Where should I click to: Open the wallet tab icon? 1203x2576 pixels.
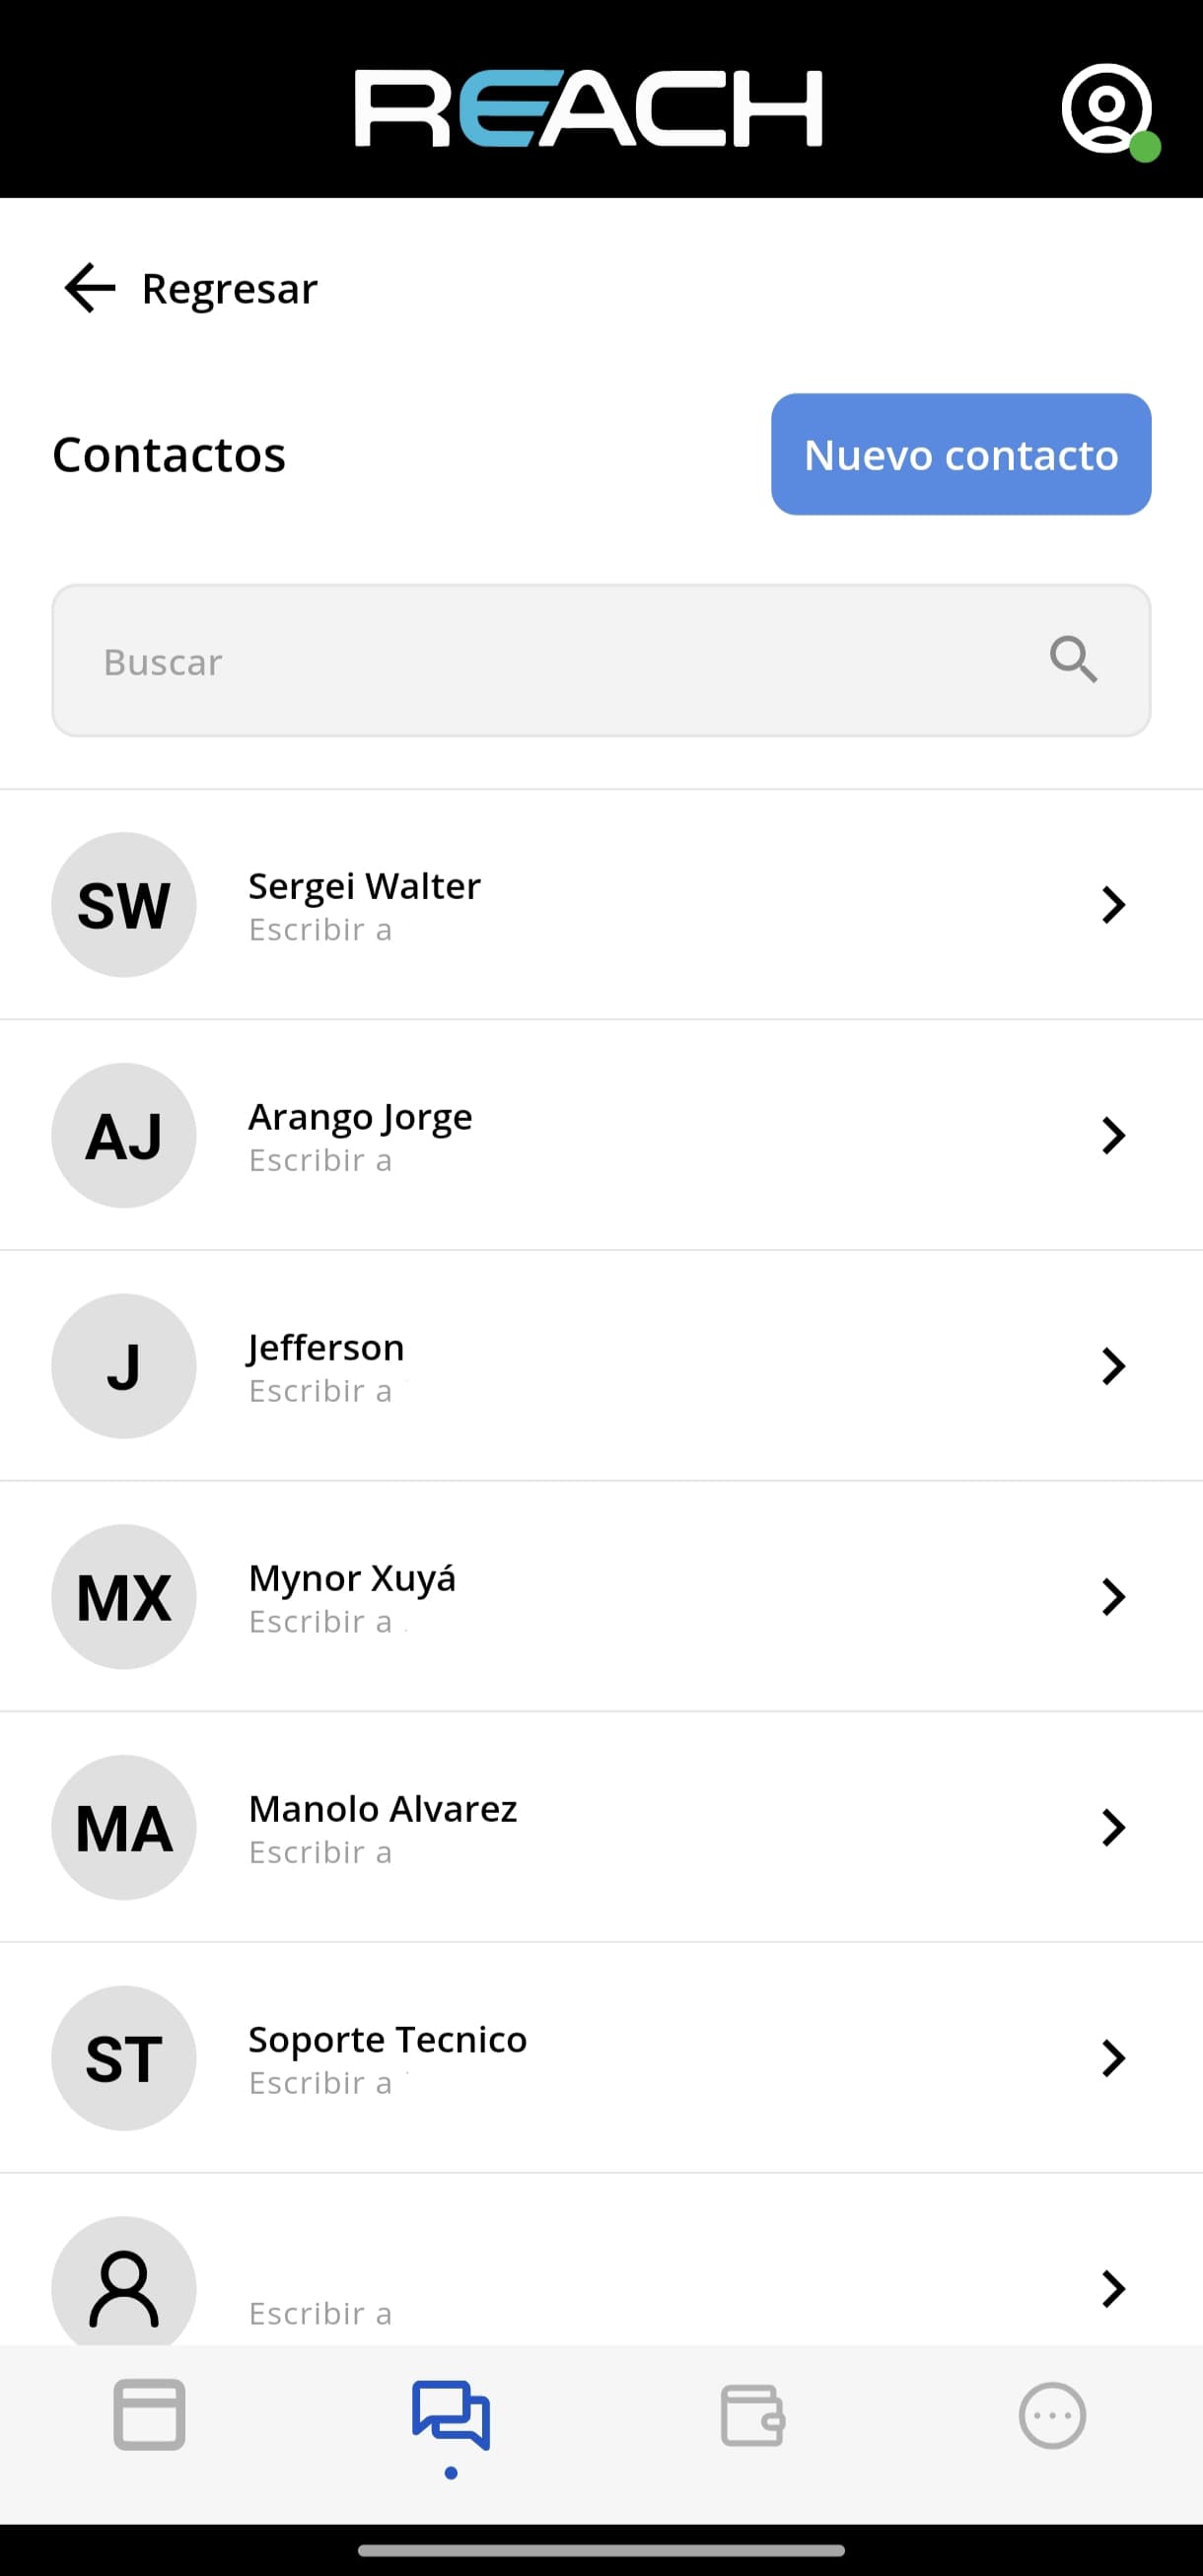point(752,2415)
